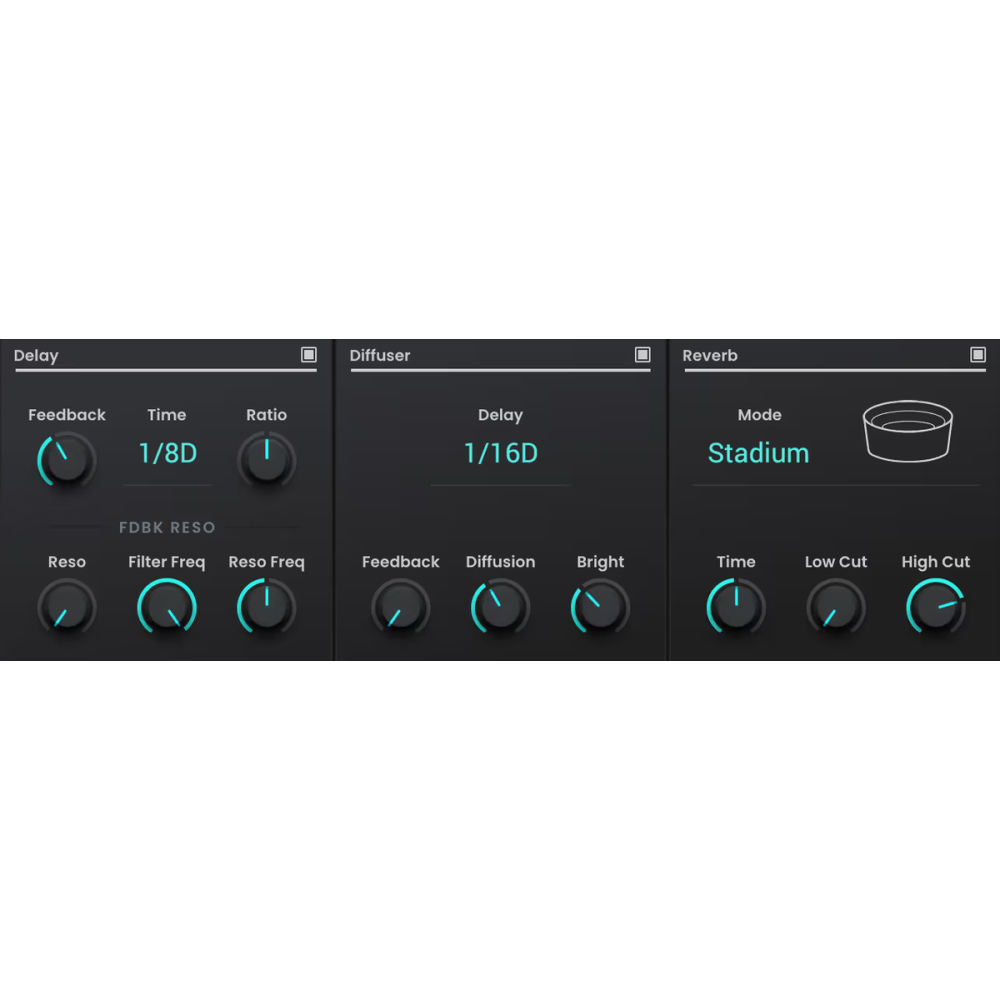The image size is (1000, 1000).
Task: Click the Reverb panel title
Action: 710,355
